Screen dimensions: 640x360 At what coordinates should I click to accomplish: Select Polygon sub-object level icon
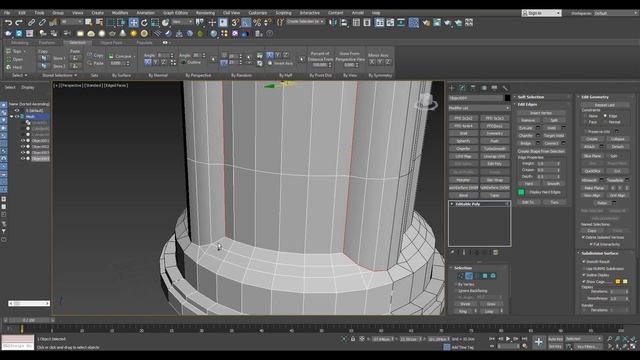tap(485, 276)
